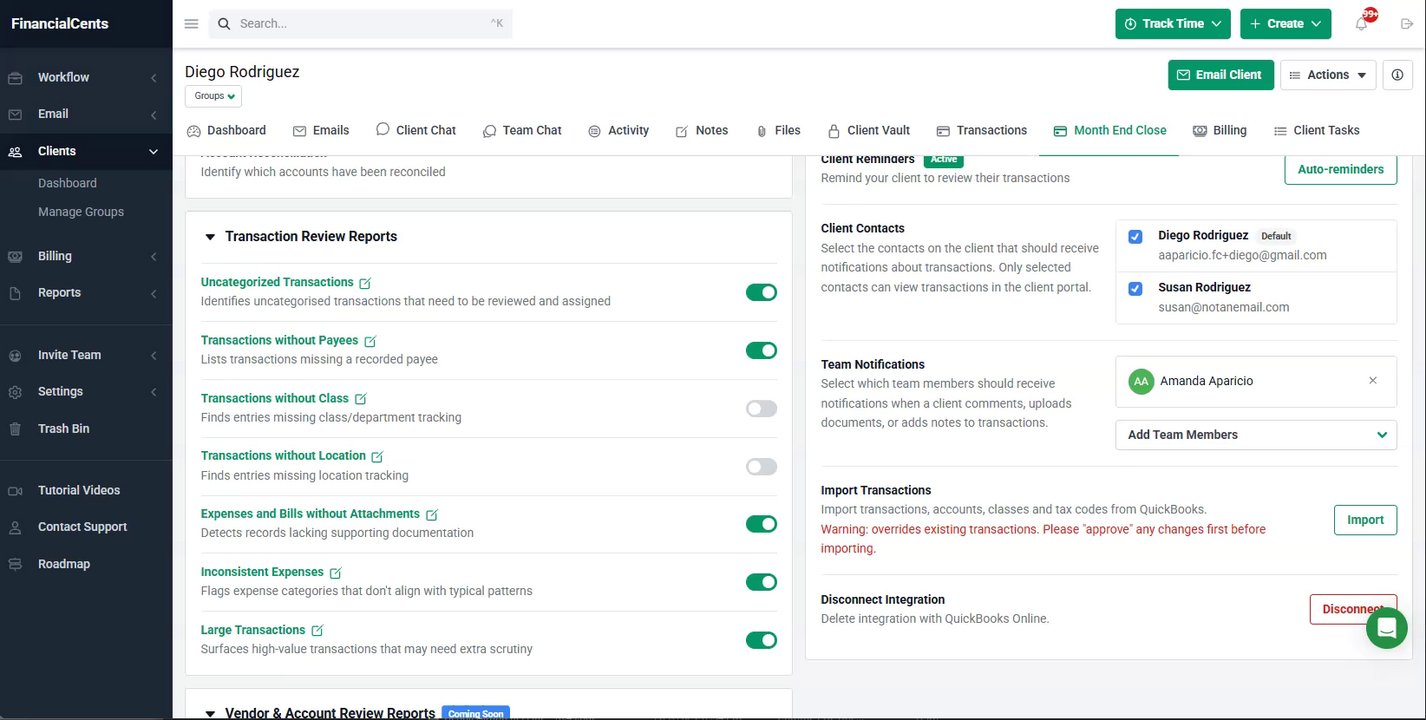Click the Auto-reminders button
The width and height of the screenshot is (1426, 720).
(x=1340, y=169)
